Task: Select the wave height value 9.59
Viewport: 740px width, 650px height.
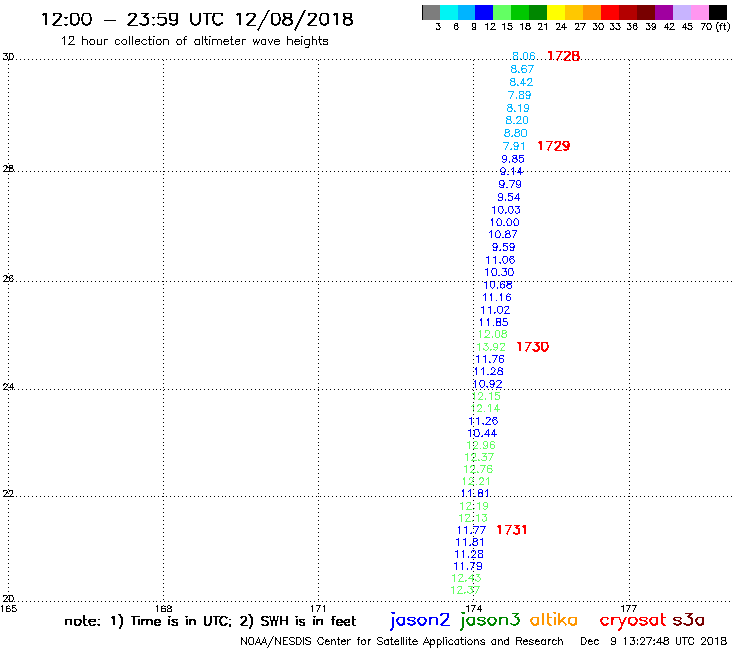Action: 504,247
